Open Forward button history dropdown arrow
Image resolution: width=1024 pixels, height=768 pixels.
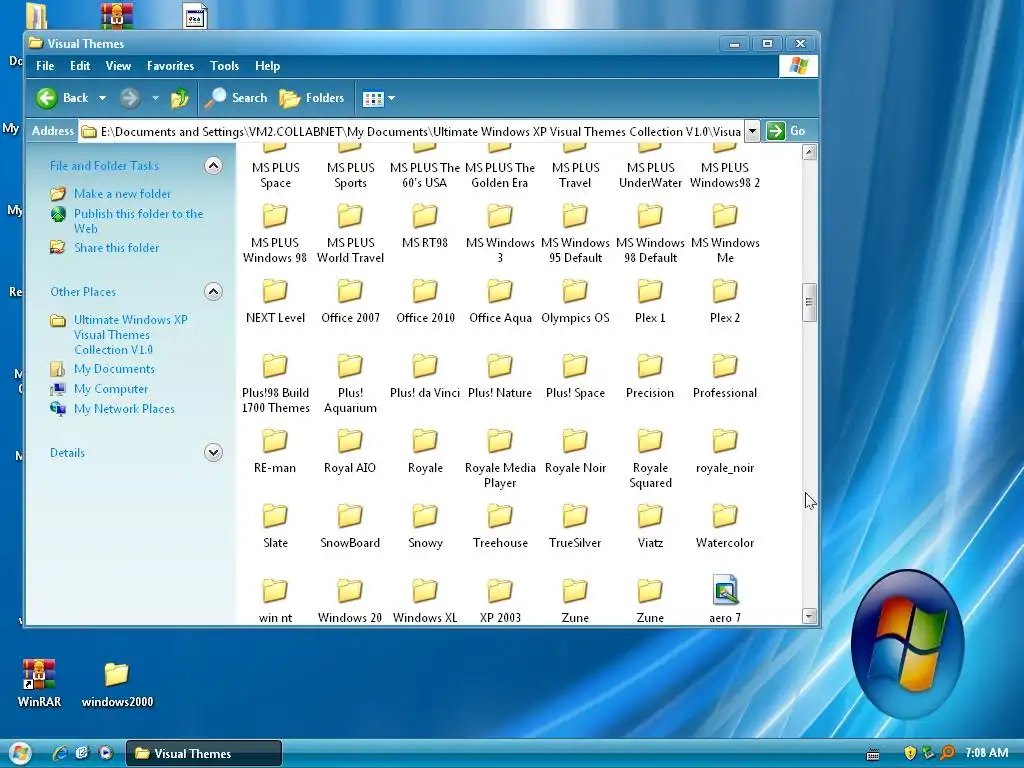coord(155,98)
